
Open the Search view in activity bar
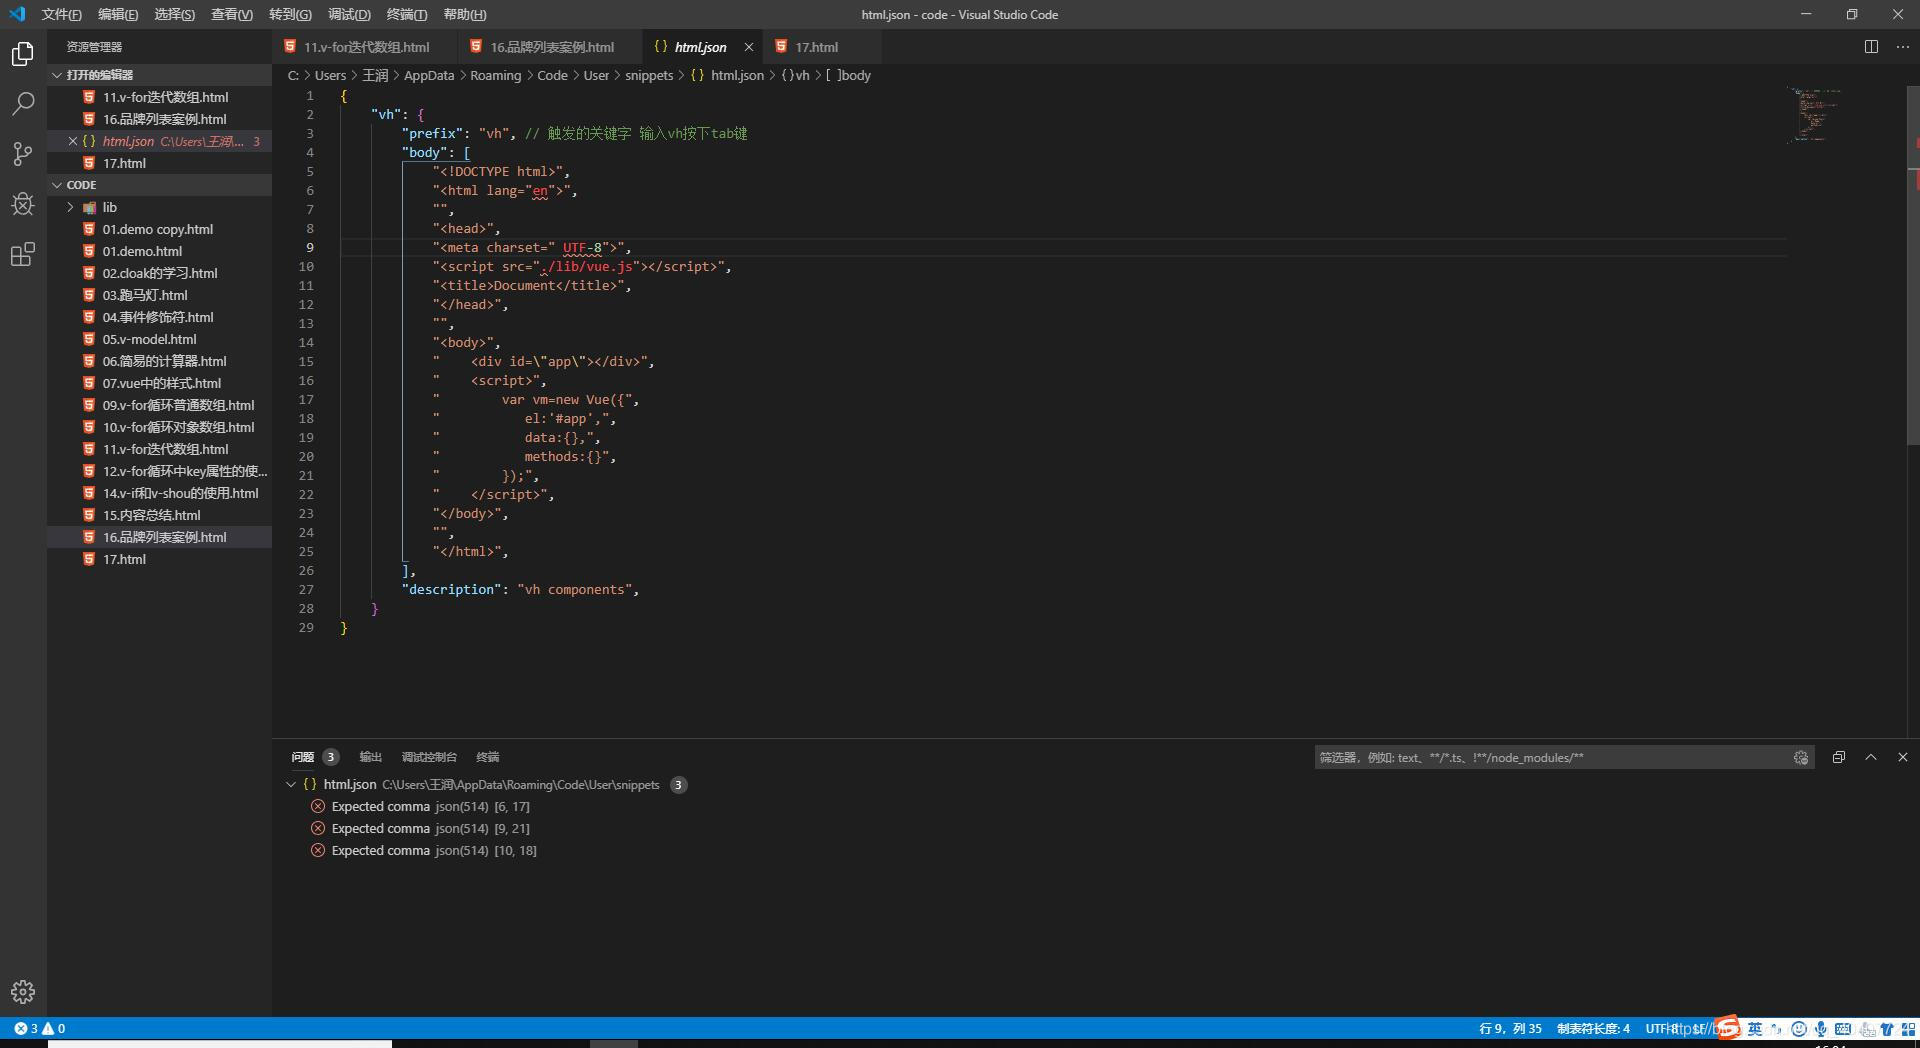pyautogui.click(x=22, y=104)
